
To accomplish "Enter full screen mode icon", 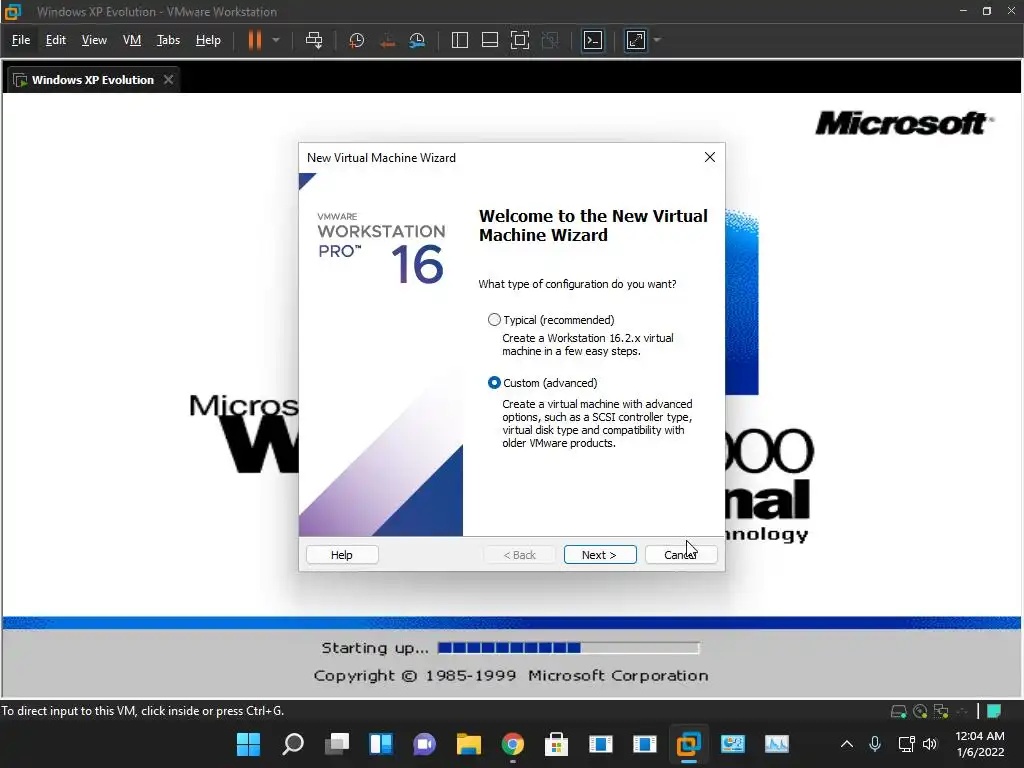I will [x=520, y=40].
